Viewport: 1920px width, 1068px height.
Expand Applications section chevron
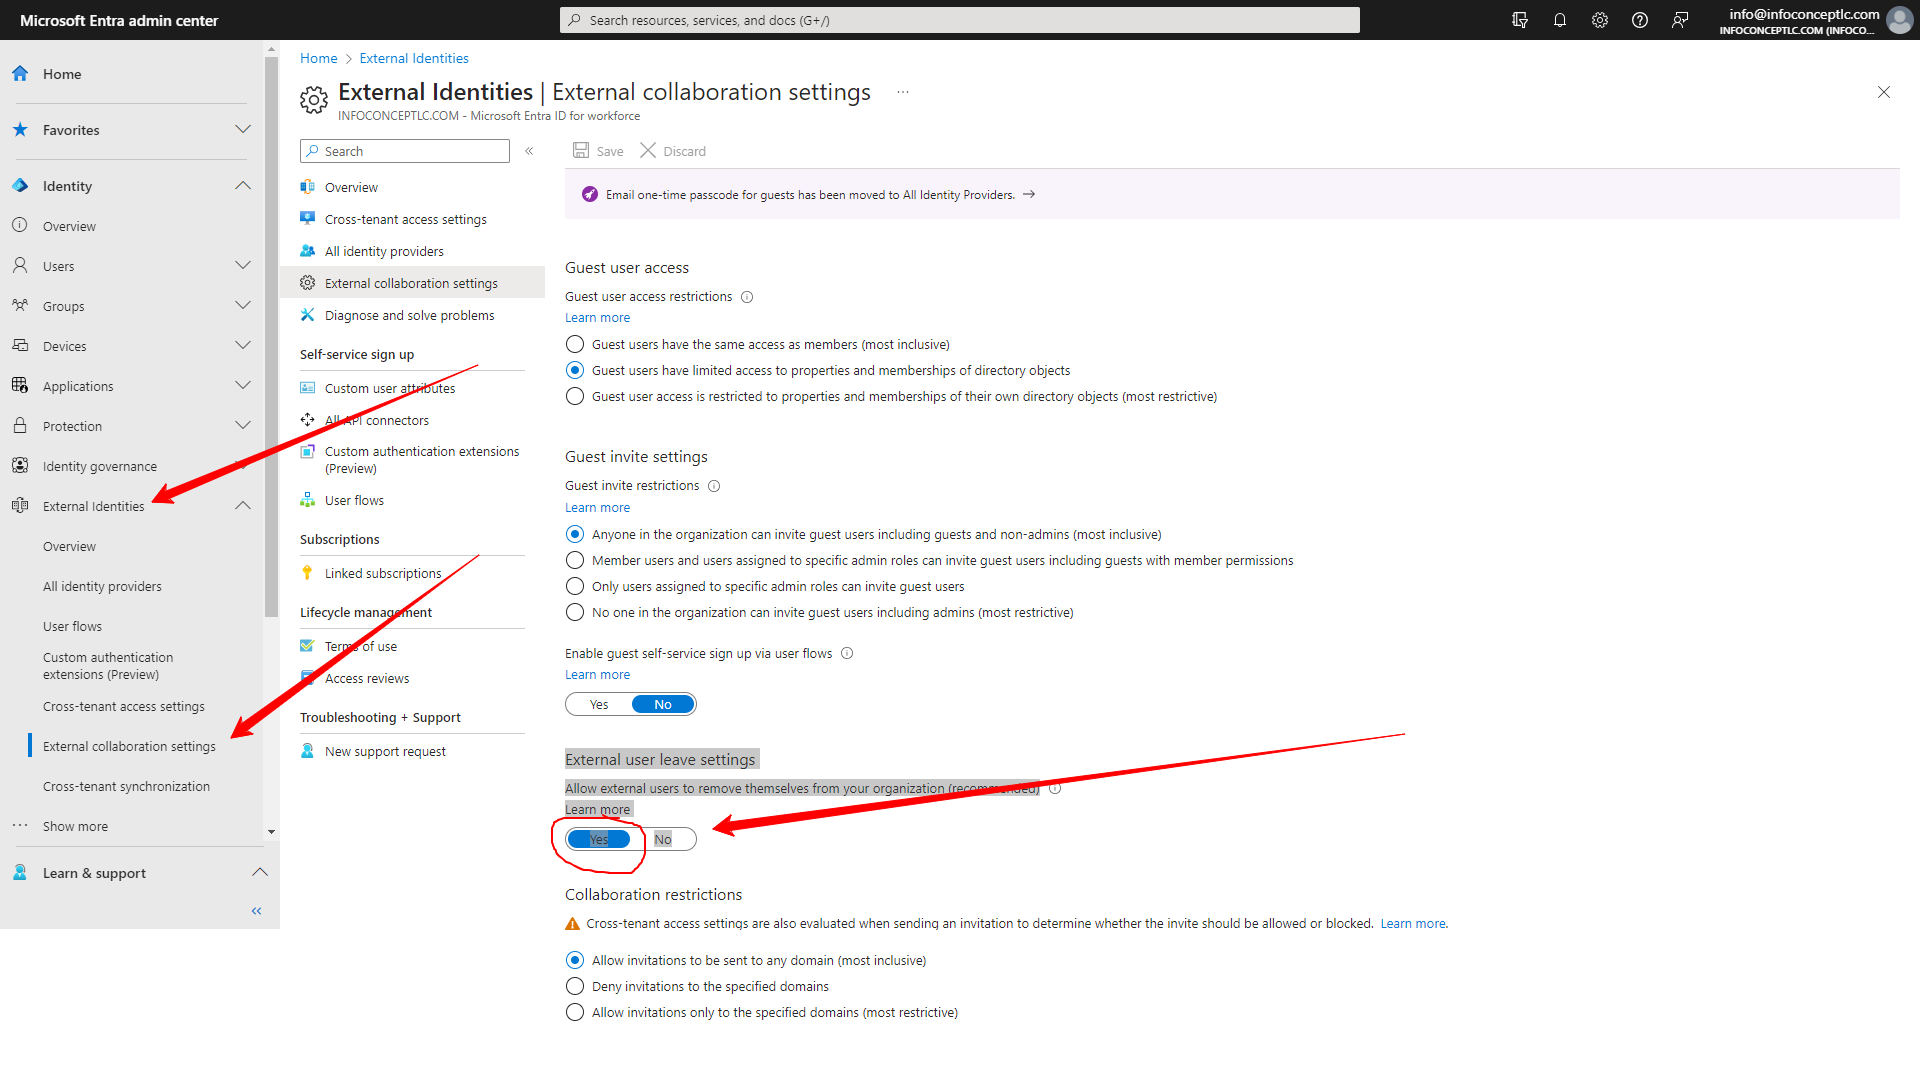coord(243,386)
